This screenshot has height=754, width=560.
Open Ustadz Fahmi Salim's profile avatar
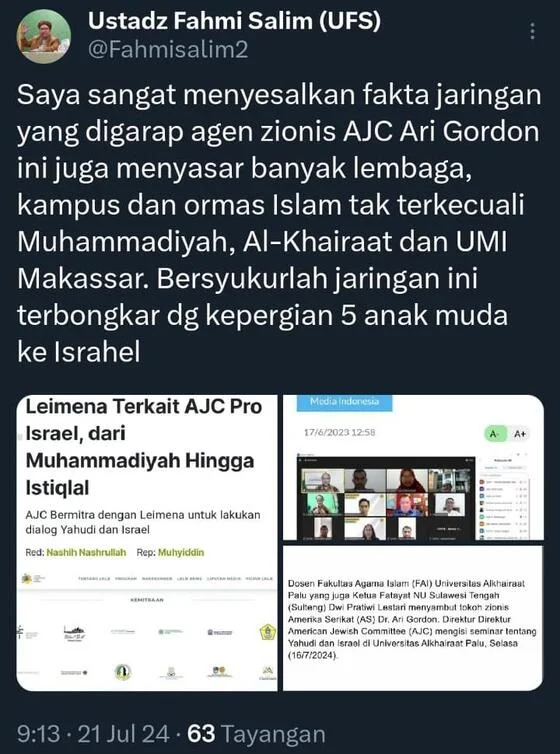coord(44,36)
